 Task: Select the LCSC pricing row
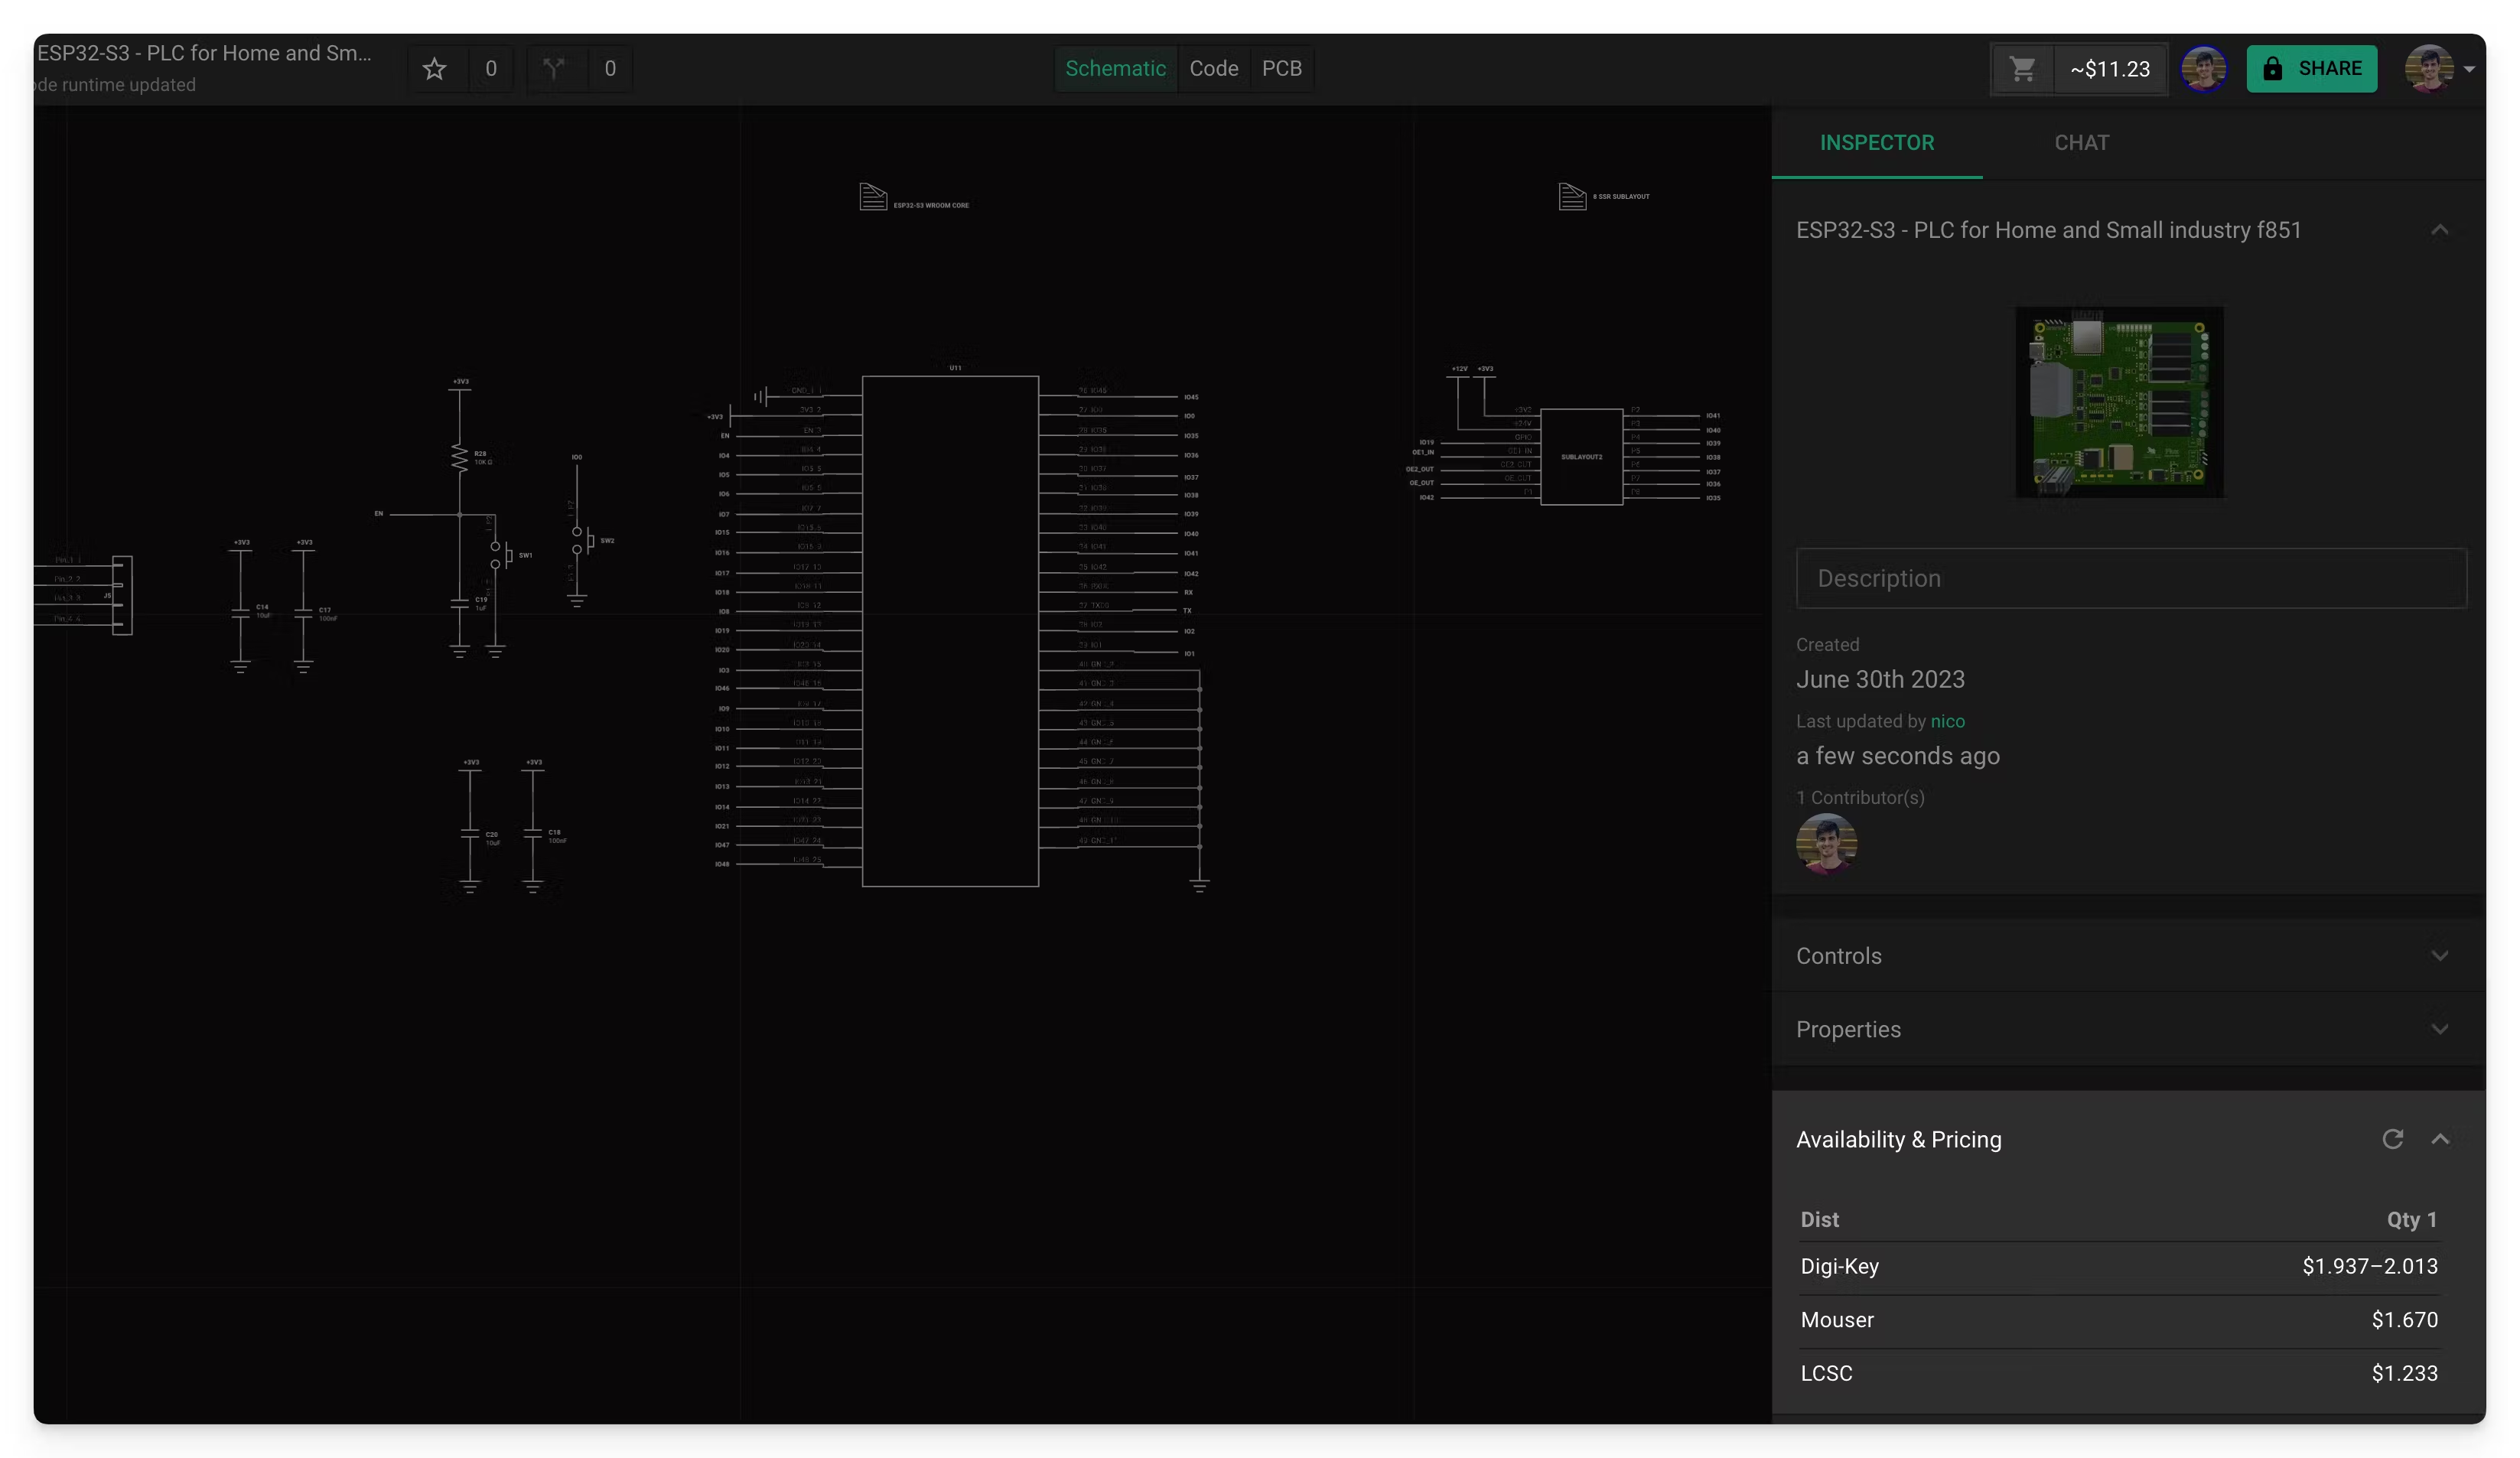2118,1373
